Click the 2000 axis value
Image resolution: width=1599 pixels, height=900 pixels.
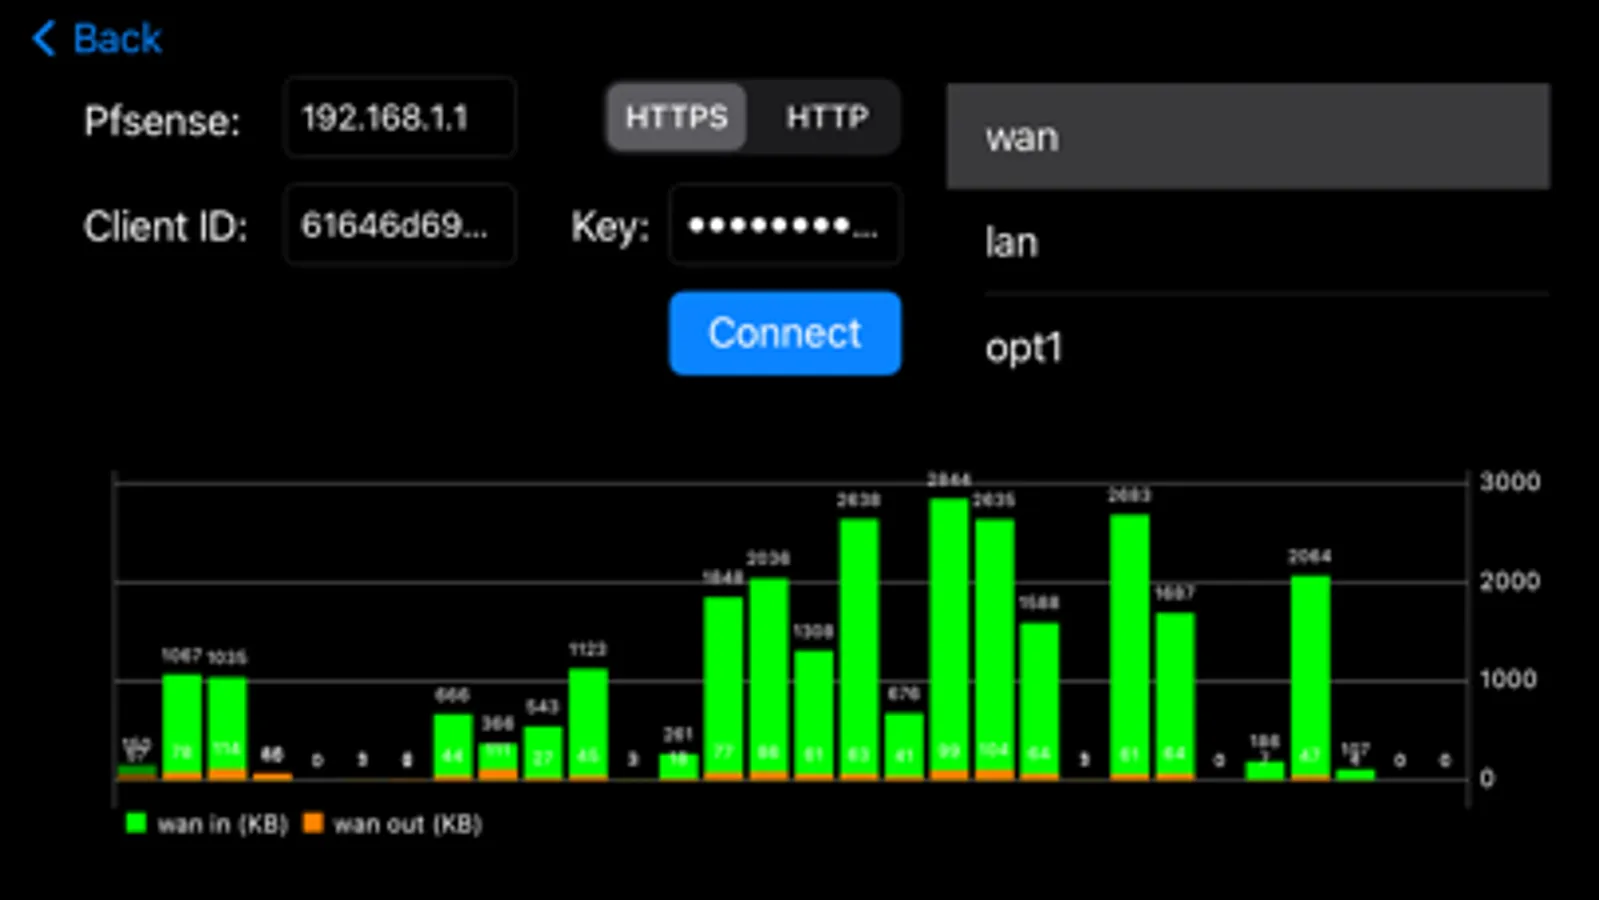[x=1509, y=581]
